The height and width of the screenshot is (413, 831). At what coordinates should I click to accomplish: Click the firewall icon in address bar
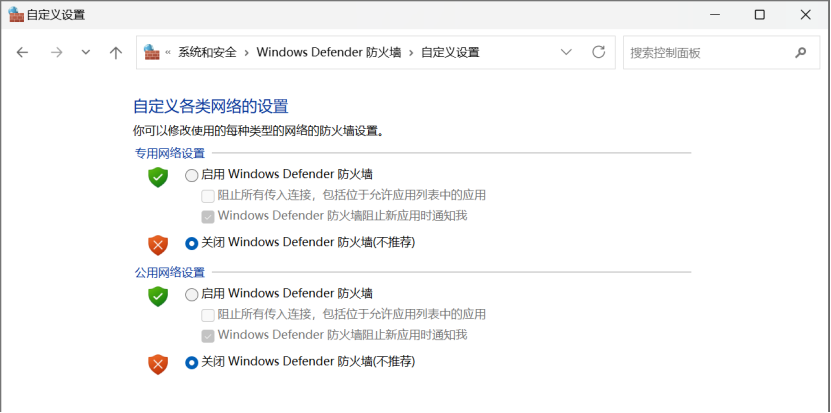152,52
